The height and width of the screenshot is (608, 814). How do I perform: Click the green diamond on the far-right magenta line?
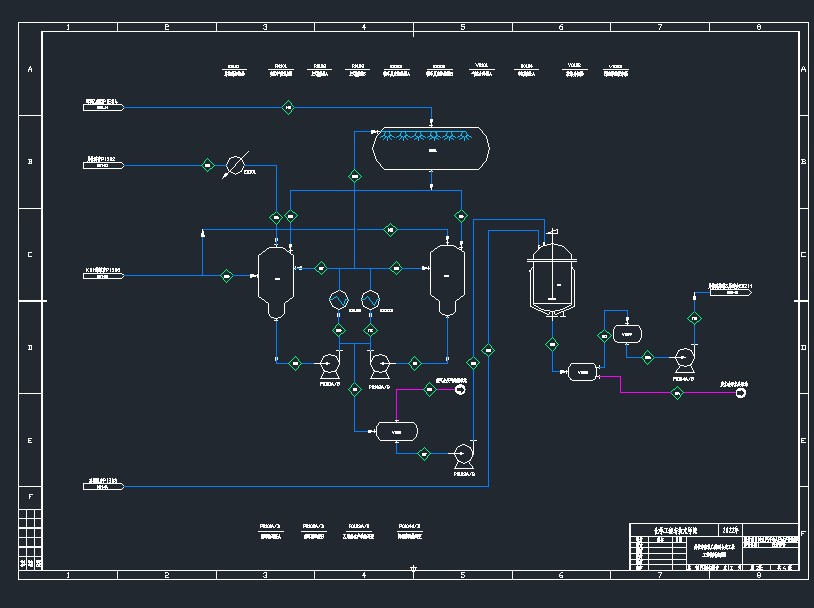[x=677, y=393]
